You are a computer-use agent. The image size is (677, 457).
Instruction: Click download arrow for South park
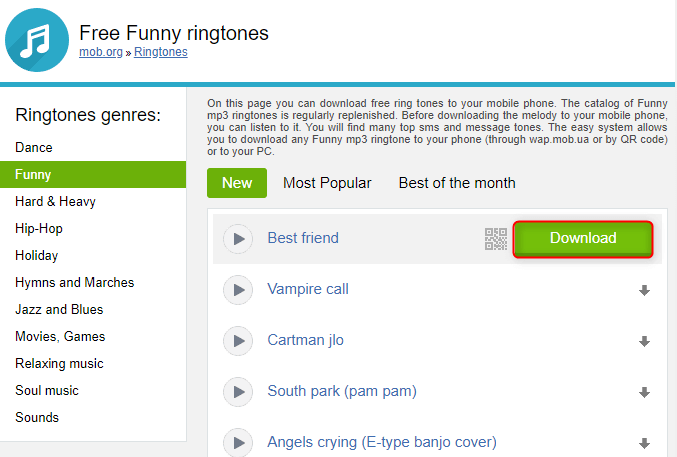pos(644,392)
